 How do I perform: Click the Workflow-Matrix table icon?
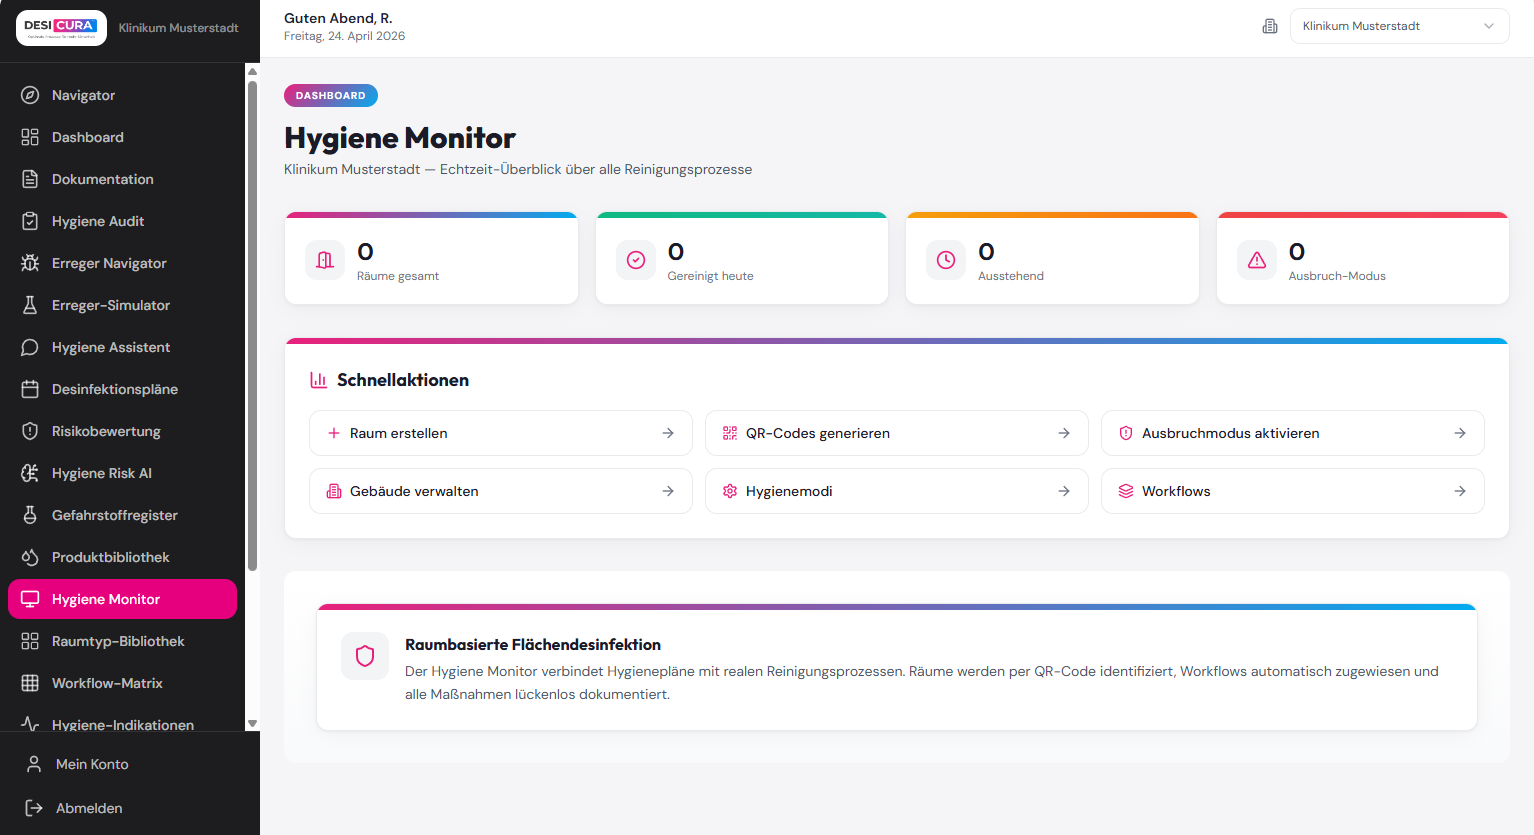pyautogui.click(x=30, y=683)
